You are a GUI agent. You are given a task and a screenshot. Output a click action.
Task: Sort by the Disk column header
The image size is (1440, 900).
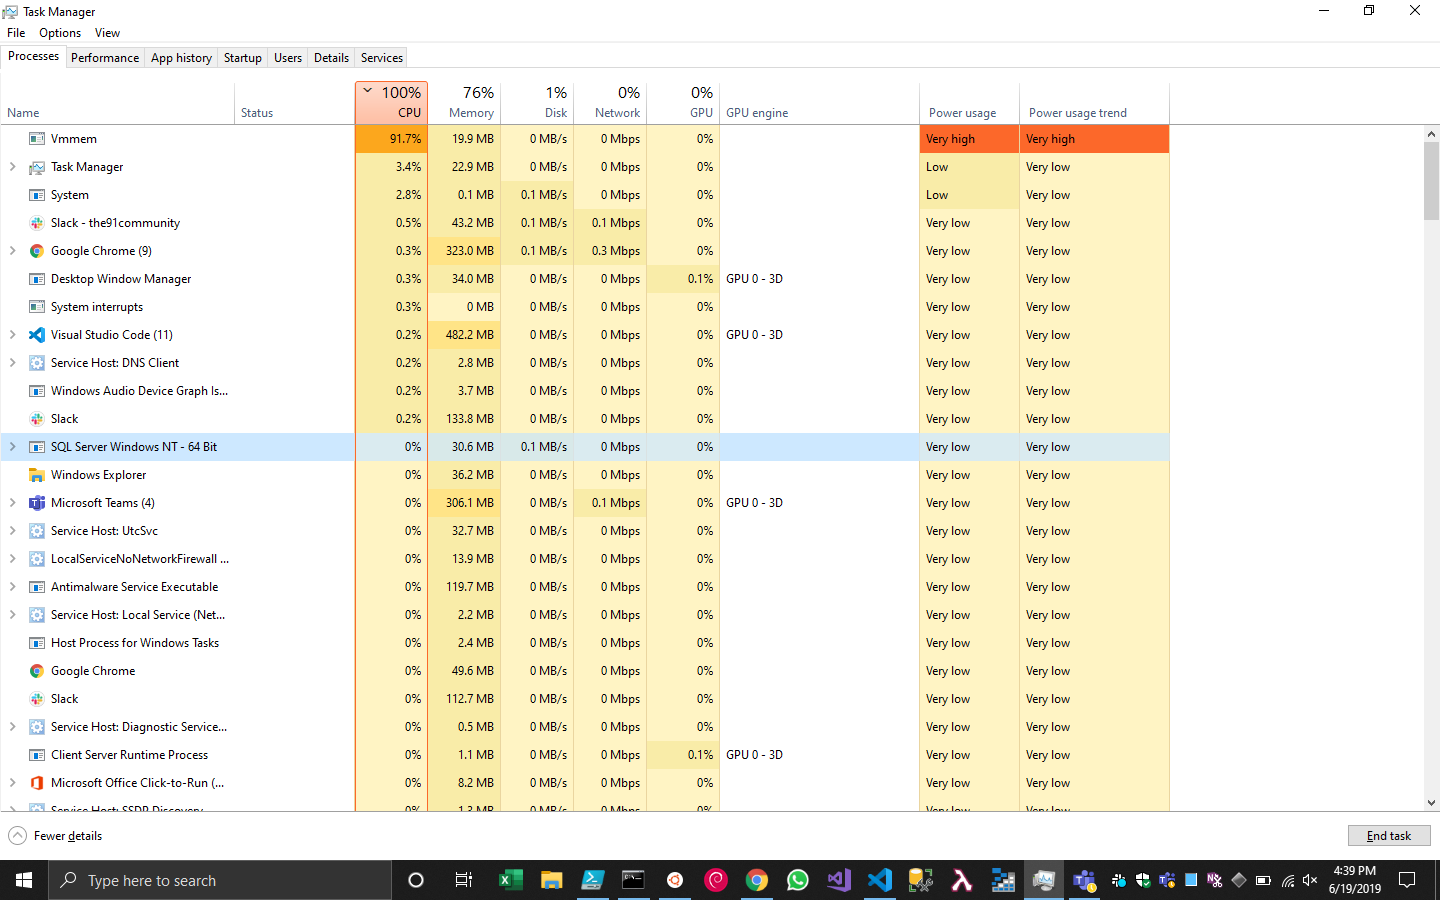pyautogui.click(x=537, y=103)
